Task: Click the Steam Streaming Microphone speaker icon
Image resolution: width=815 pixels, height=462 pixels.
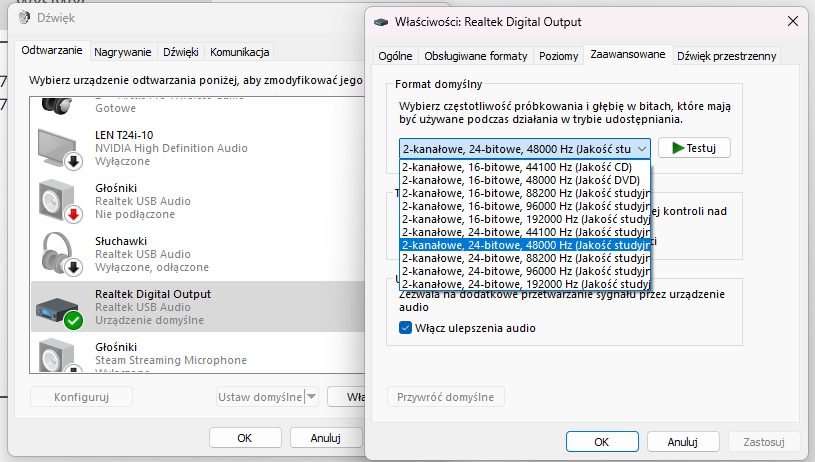Action: [x=59, y=354]
